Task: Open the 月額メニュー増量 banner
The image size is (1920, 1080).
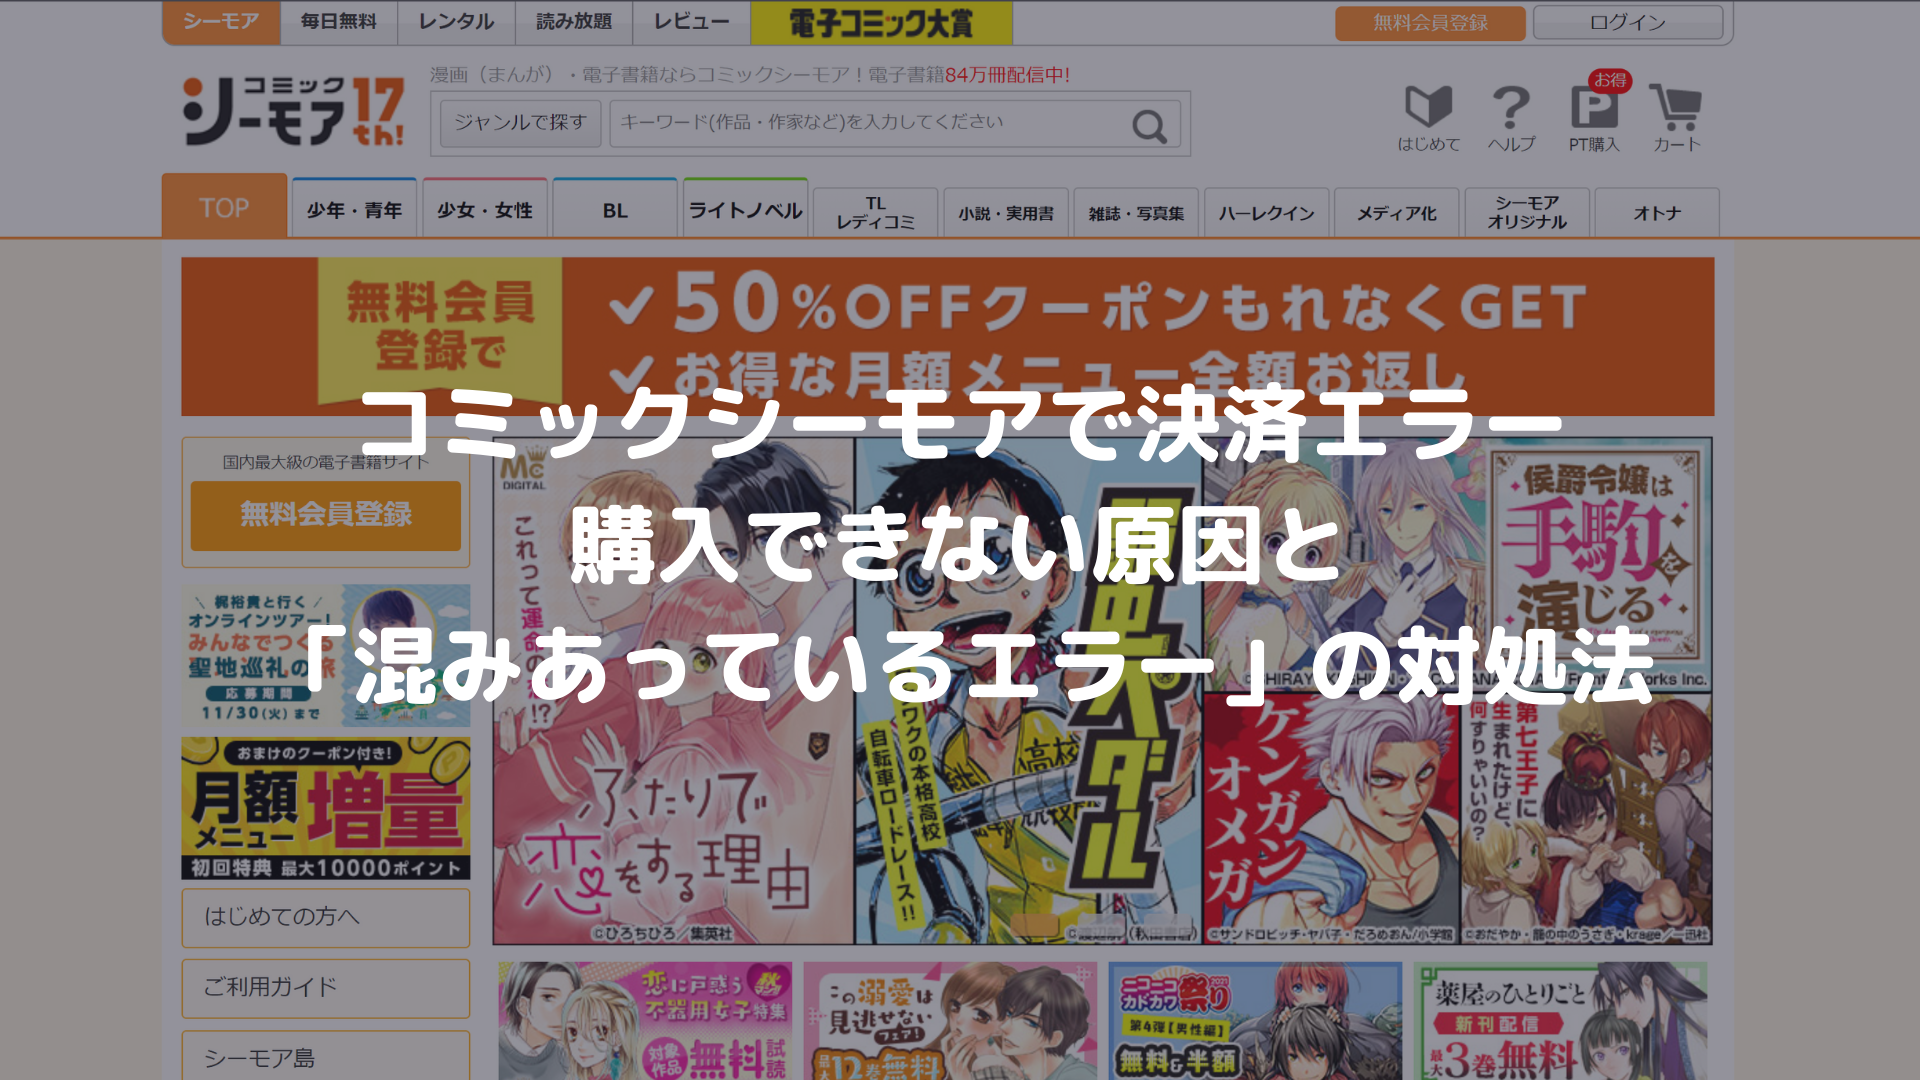Action: (x=326, y=808)
